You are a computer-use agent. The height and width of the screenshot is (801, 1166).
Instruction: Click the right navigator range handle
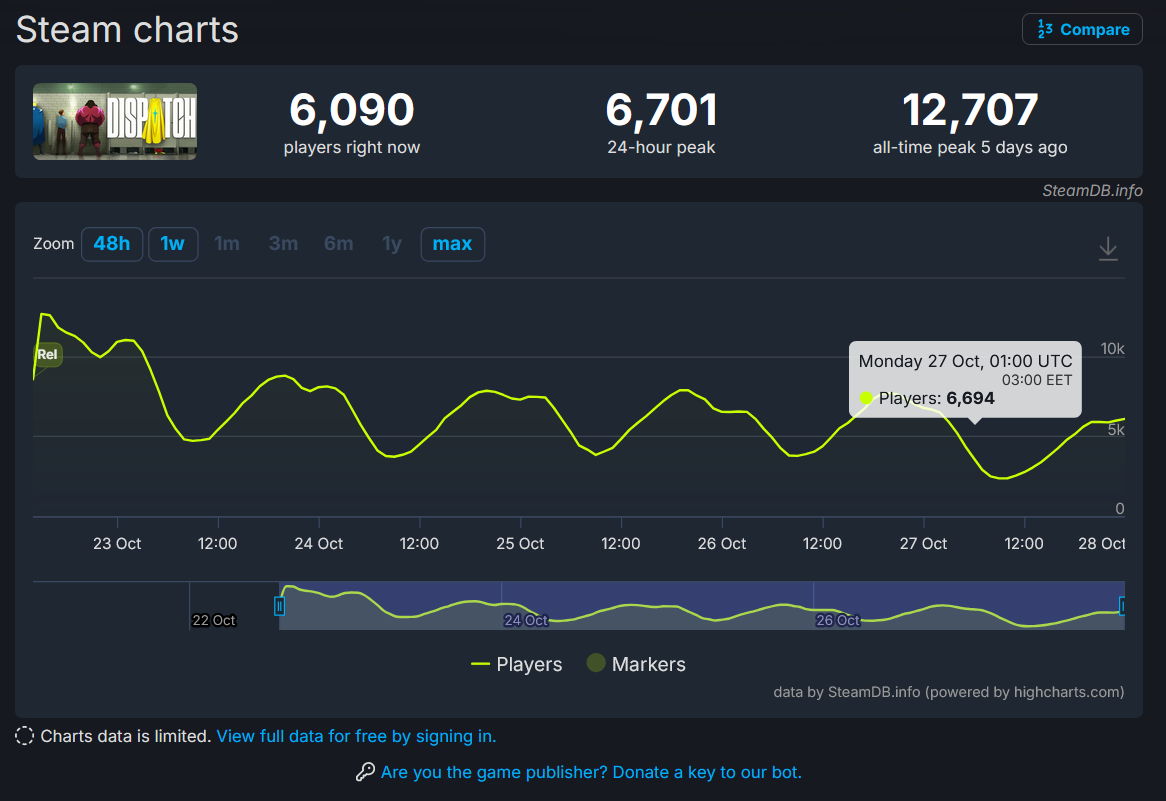tap(1122, 606)
